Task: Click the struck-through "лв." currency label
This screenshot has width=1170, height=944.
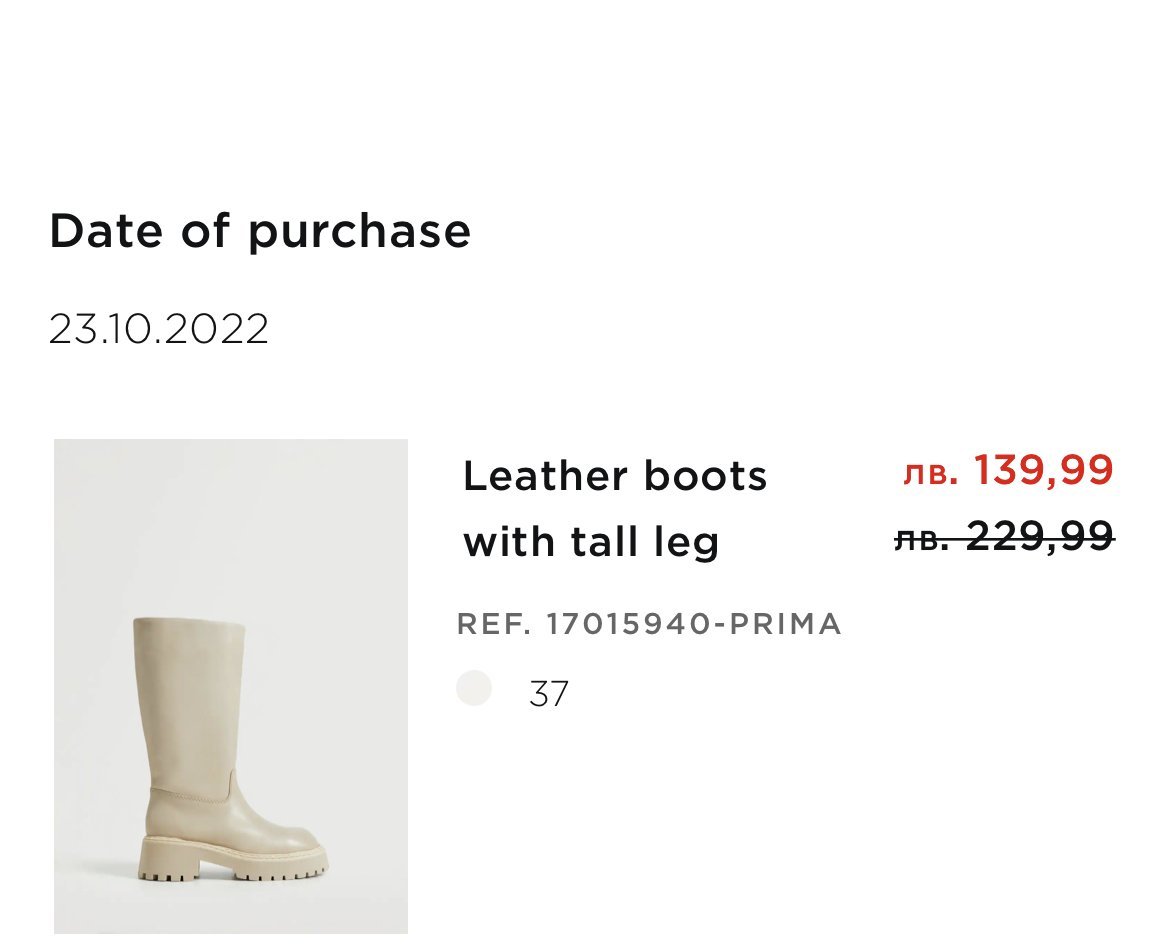Action: pyautogui.click(x=920, y=539)
